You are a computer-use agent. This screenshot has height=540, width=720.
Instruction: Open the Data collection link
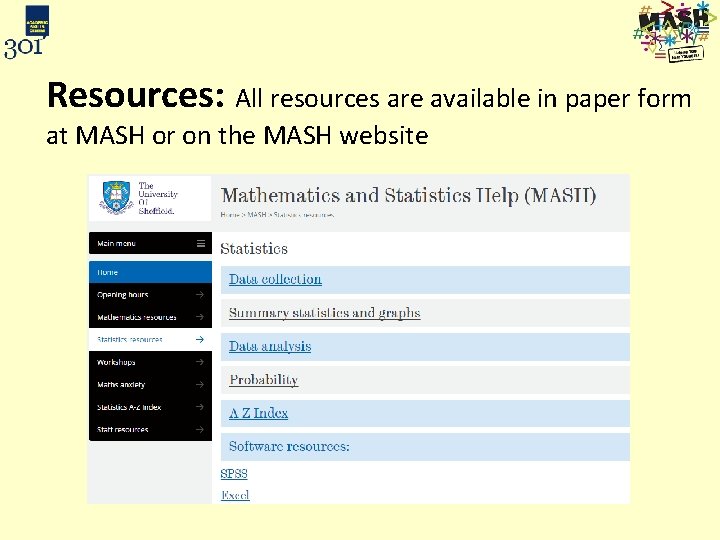pos(275,279)
